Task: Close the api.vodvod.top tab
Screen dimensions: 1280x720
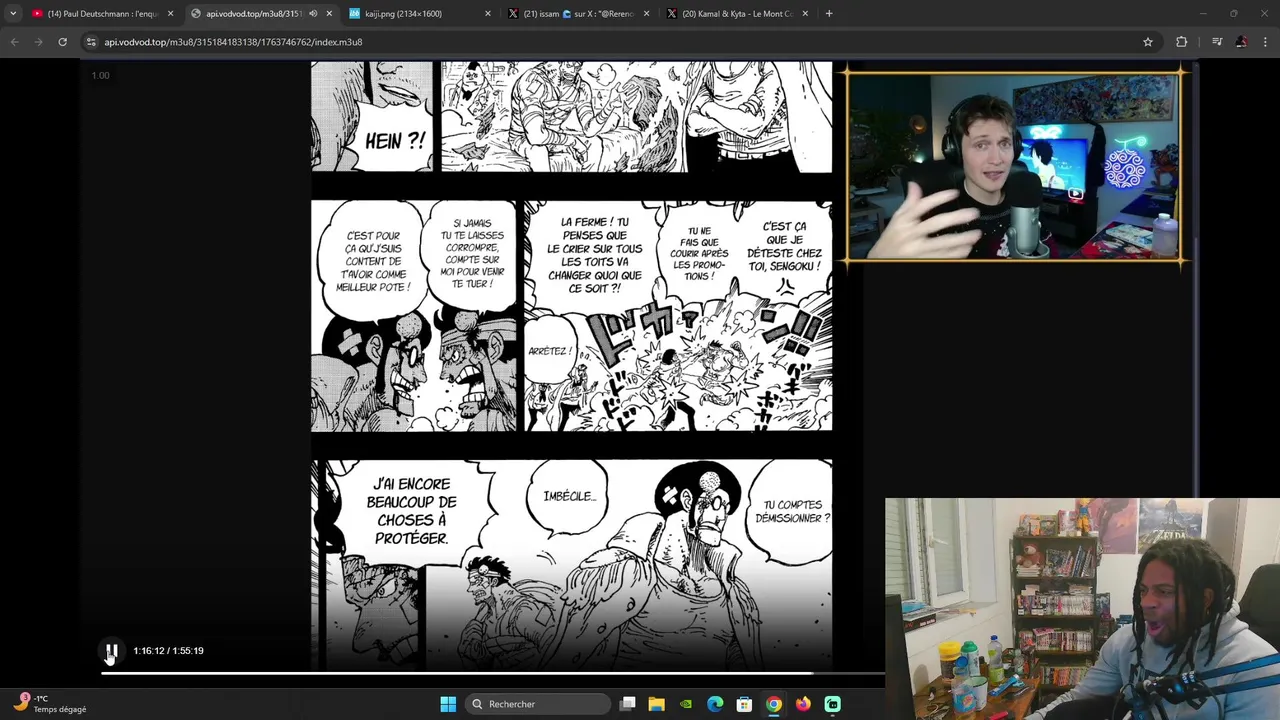Action: point(329,14)
